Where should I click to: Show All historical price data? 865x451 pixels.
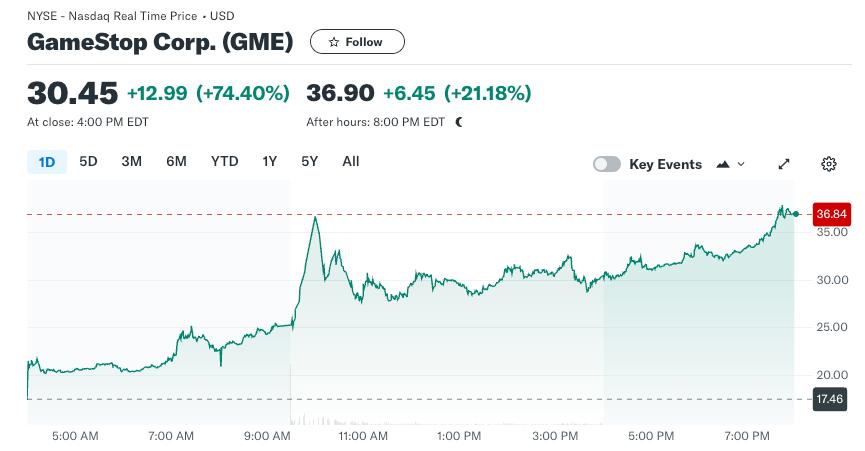point(351,162)
